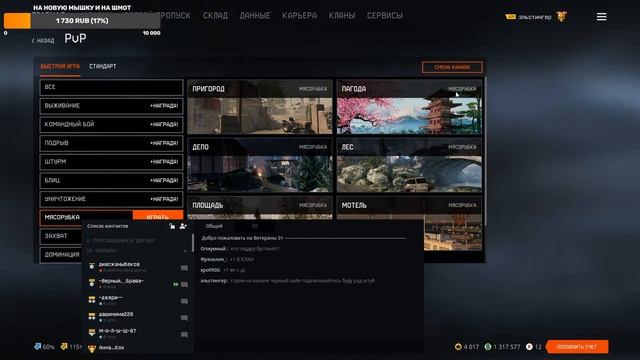Image resolution: width=640 pixels, height=360 pixels.
Task: Click the green warbucks currency icon
Action: click(488, 347)
